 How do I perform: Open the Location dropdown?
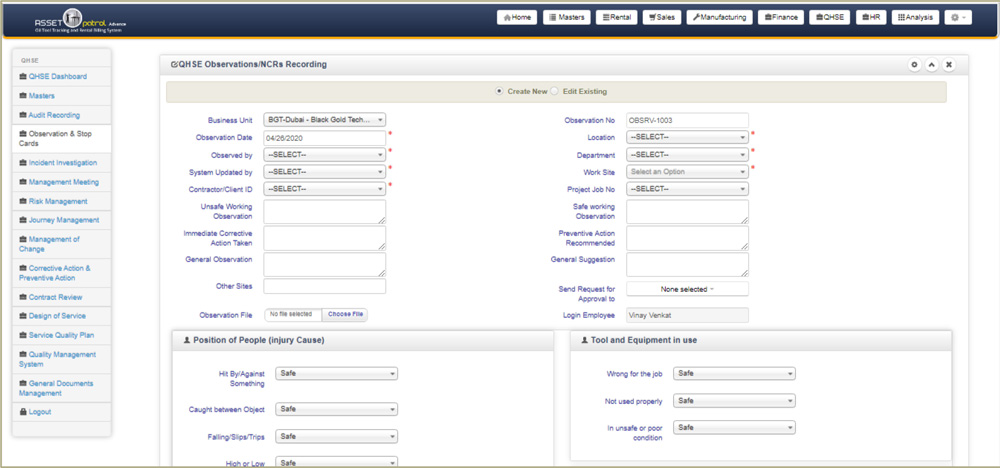pyautogui.click(x=687, y=137)
